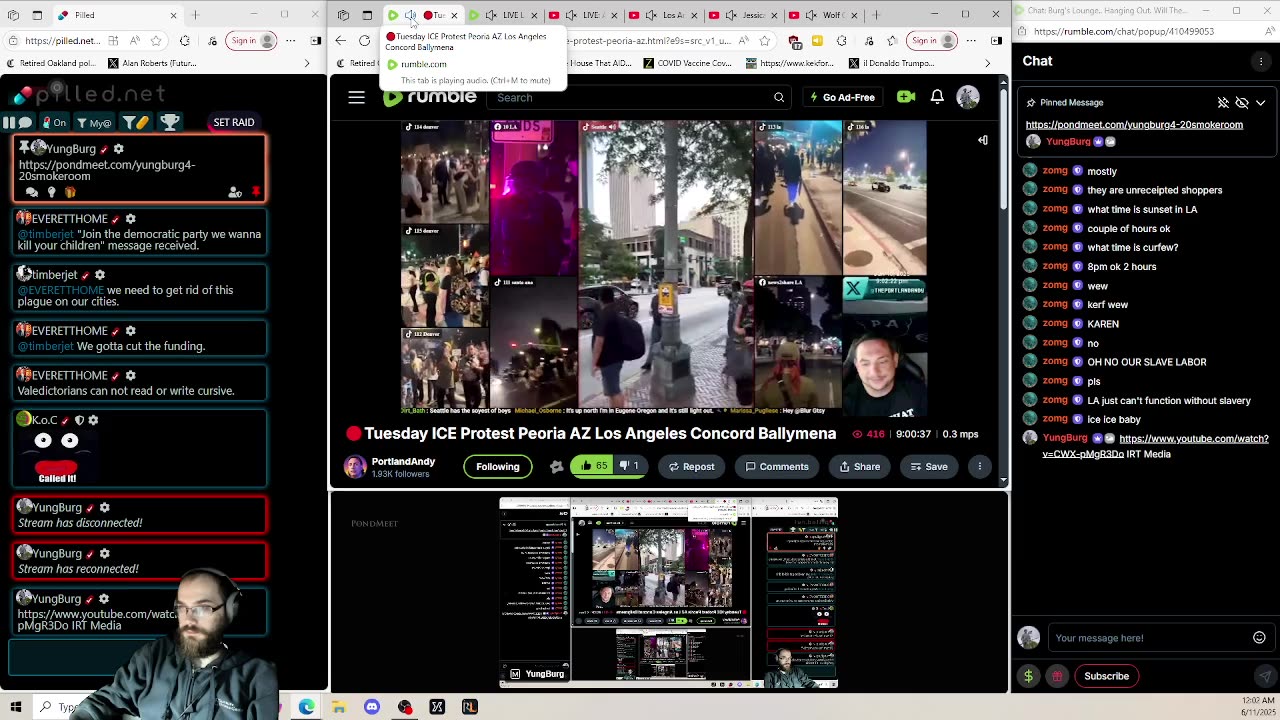This screenshot has width=1280, height=720.
Task: Open Discord from the taskbar
Action: [372, 707]
